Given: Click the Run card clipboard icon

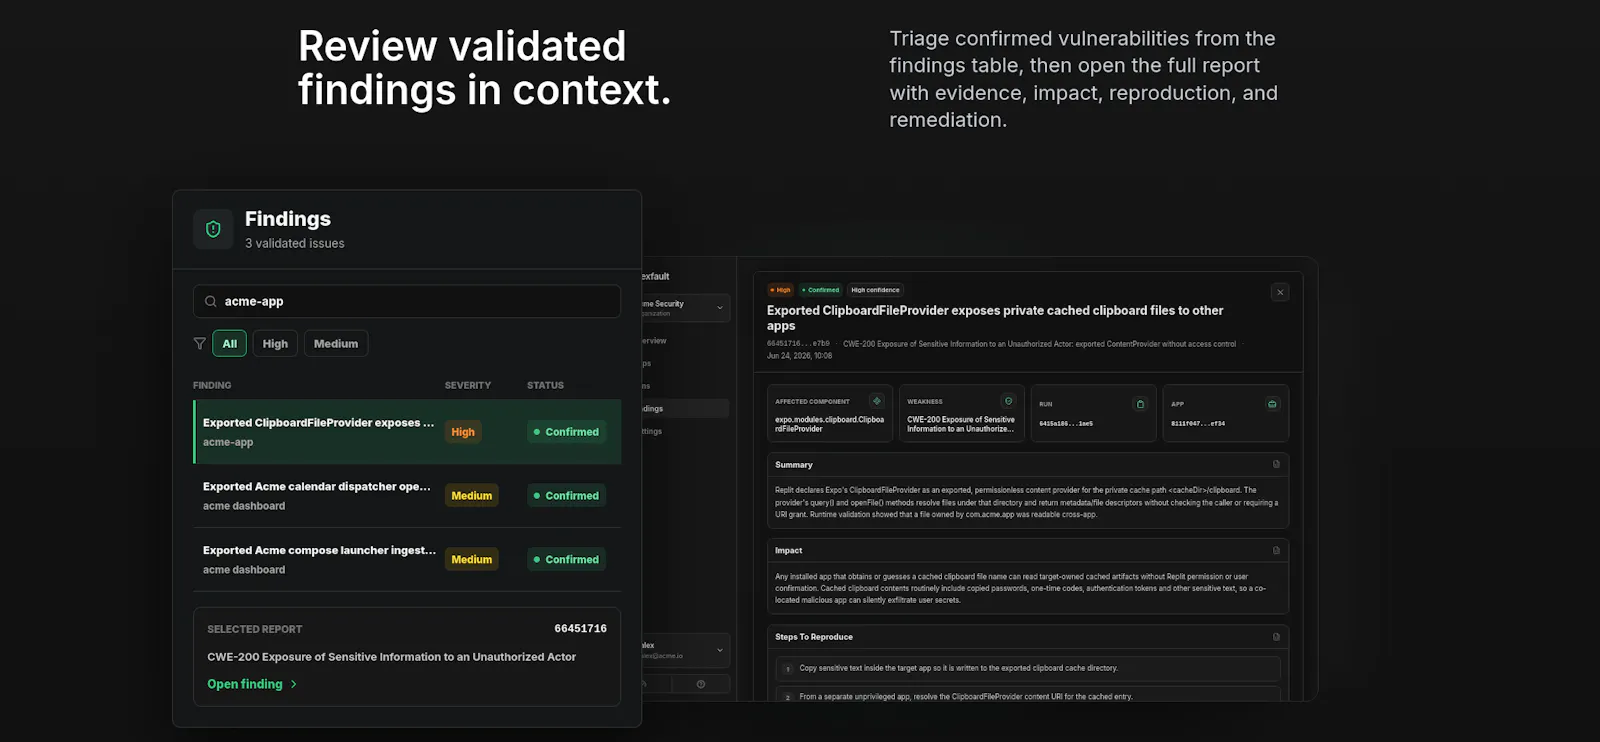Looking at the screenshot, I should [x=1140, y=404].
